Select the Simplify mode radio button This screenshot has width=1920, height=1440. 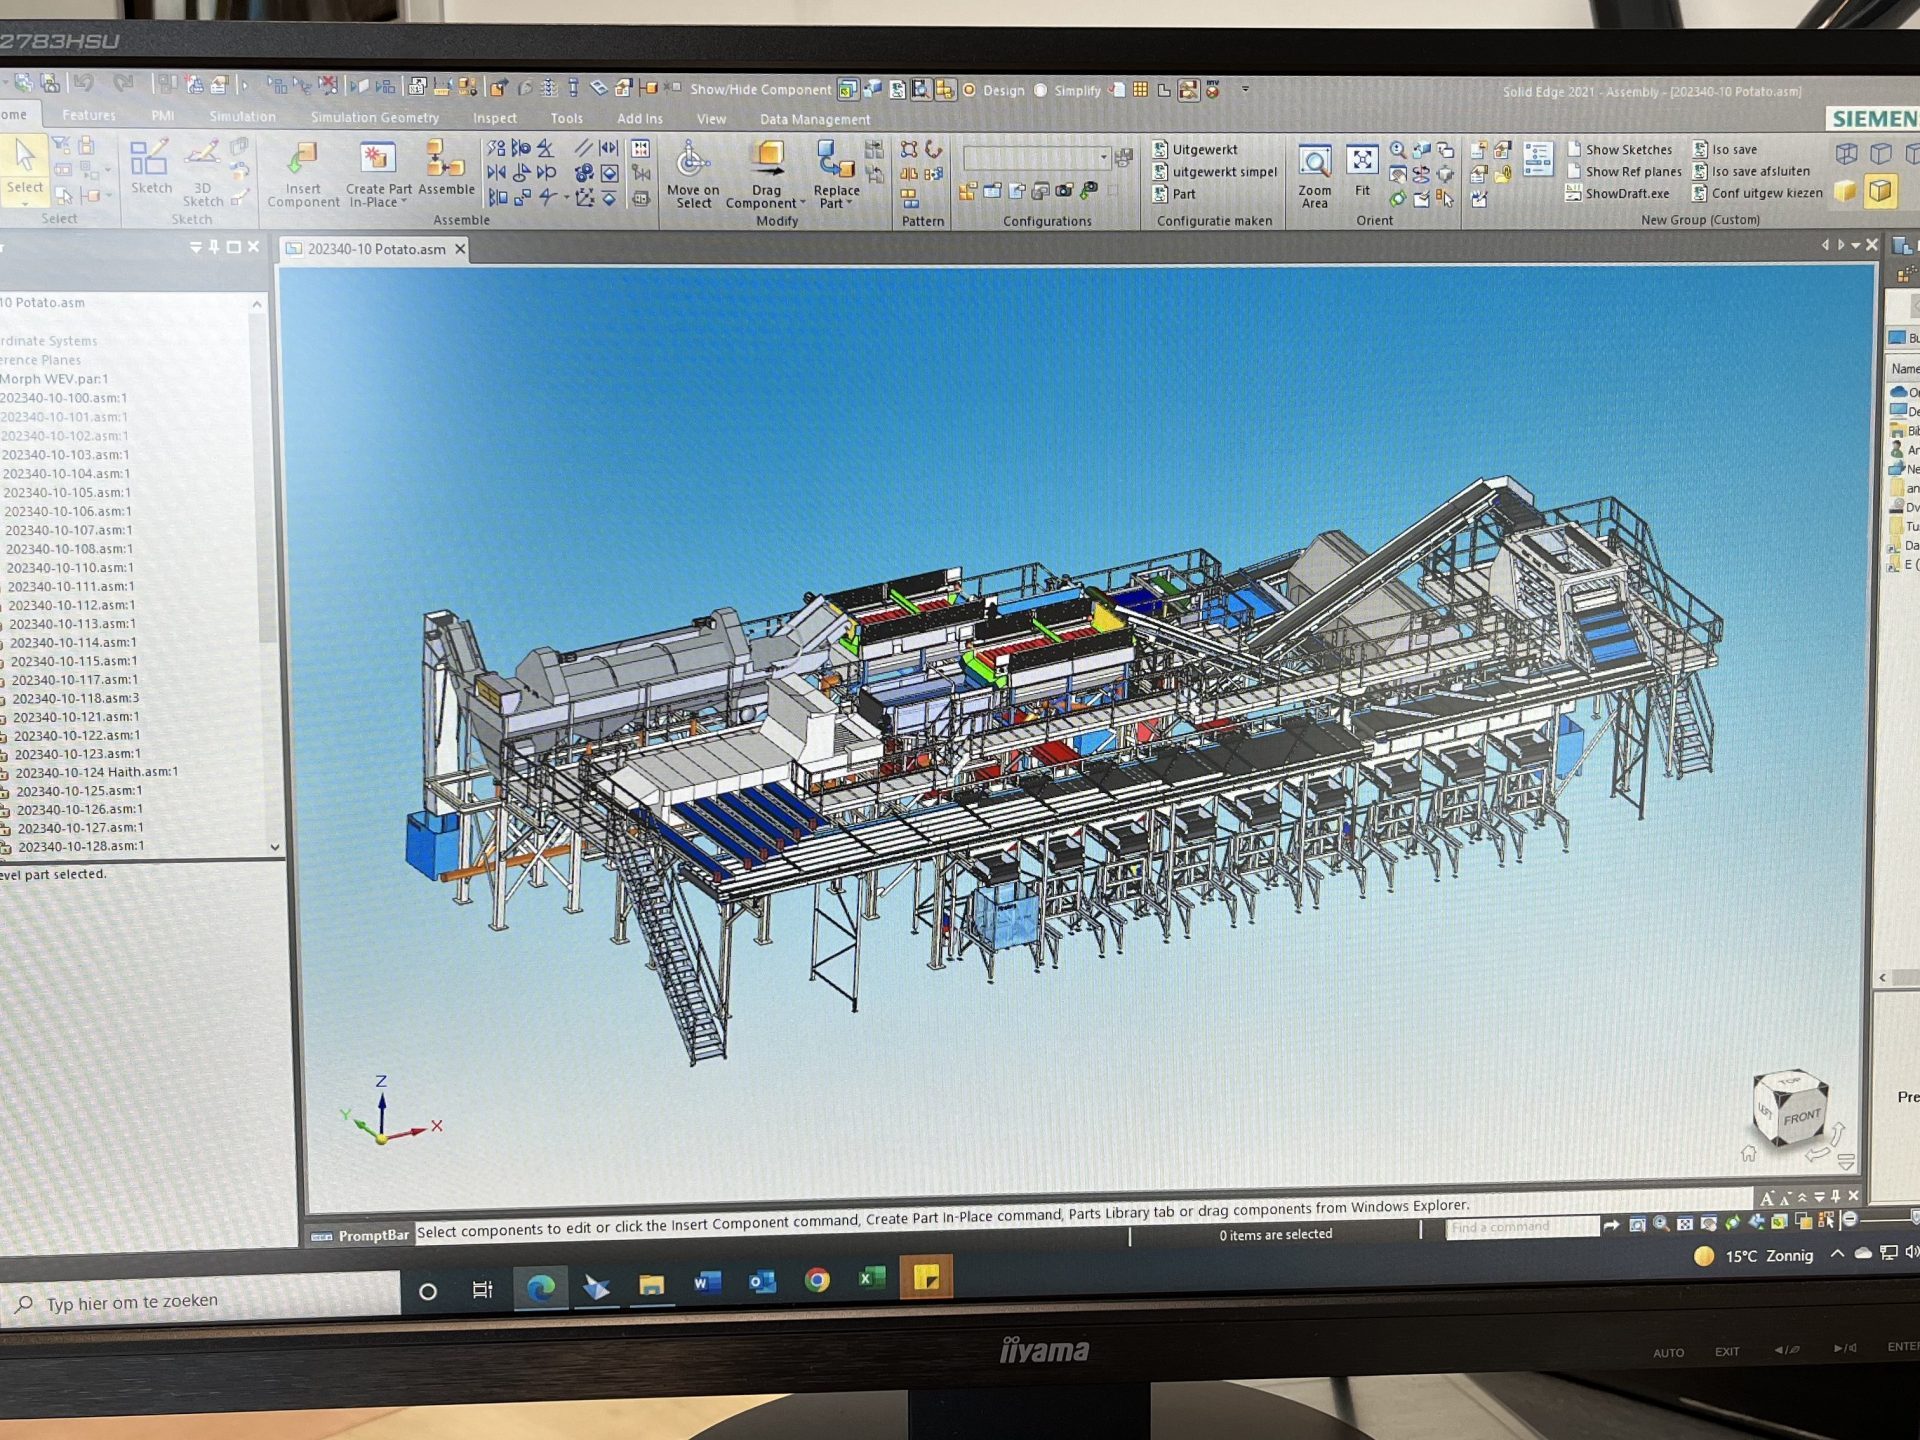(1041, 90)
